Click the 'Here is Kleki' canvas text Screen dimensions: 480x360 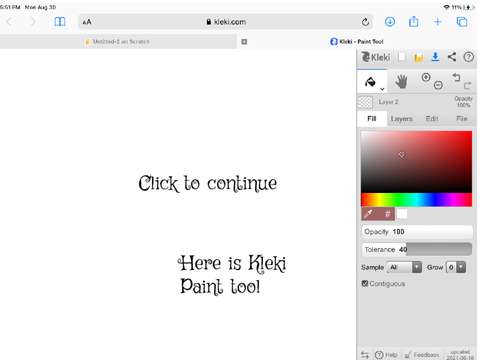pyautogui.click(x=232, y=263)
